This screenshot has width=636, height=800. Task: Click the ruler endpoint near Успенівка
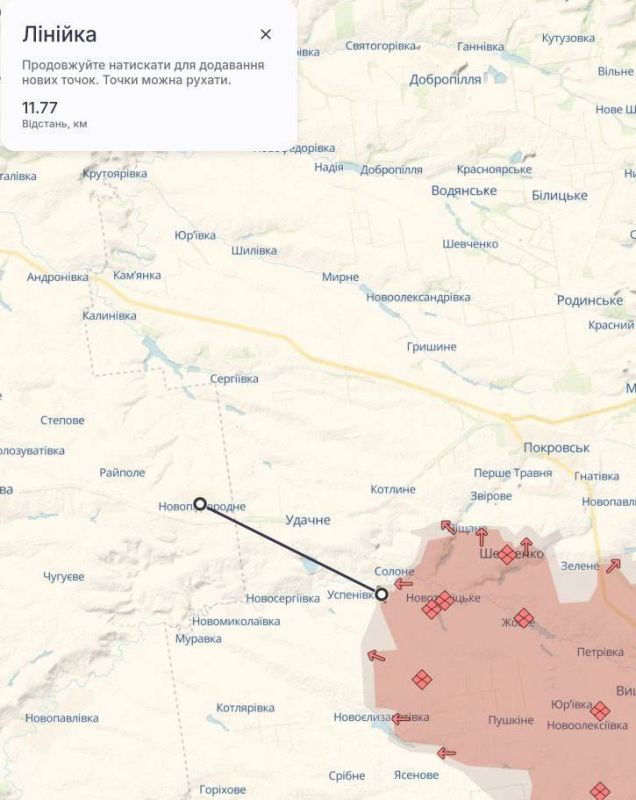pyautogui.click(x=381, y=593)
